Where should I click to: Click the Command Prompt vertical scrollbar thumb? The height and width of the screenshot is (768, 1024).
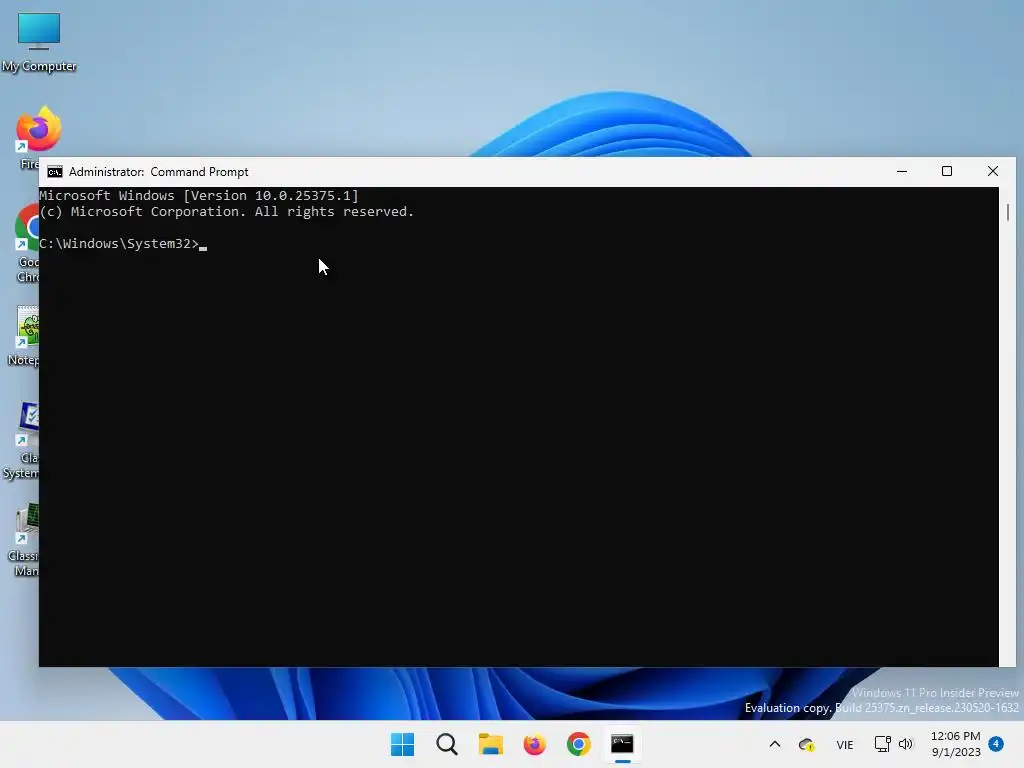(x=1008, y=212)
